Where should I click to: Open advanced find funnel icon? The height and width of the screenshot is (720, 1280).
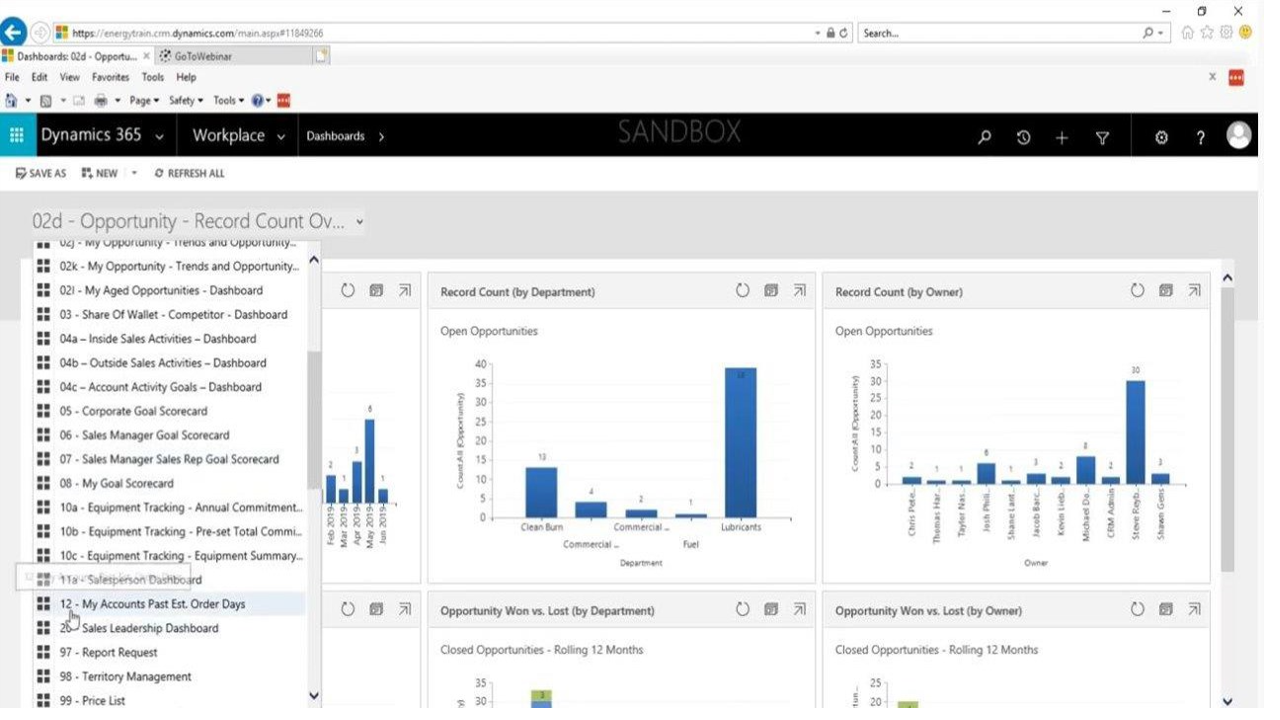click(1102, 138)
